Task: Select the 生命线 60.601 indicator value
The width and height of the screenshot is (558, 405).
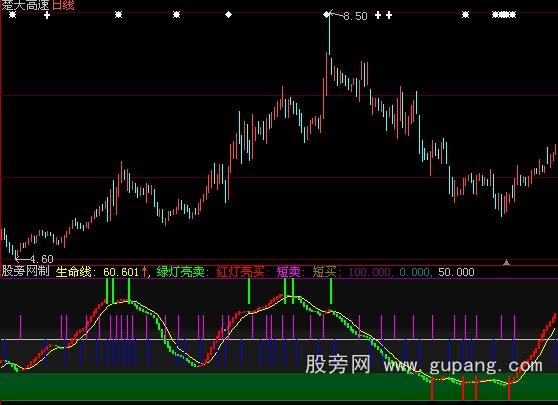Action: coord(101,272)
